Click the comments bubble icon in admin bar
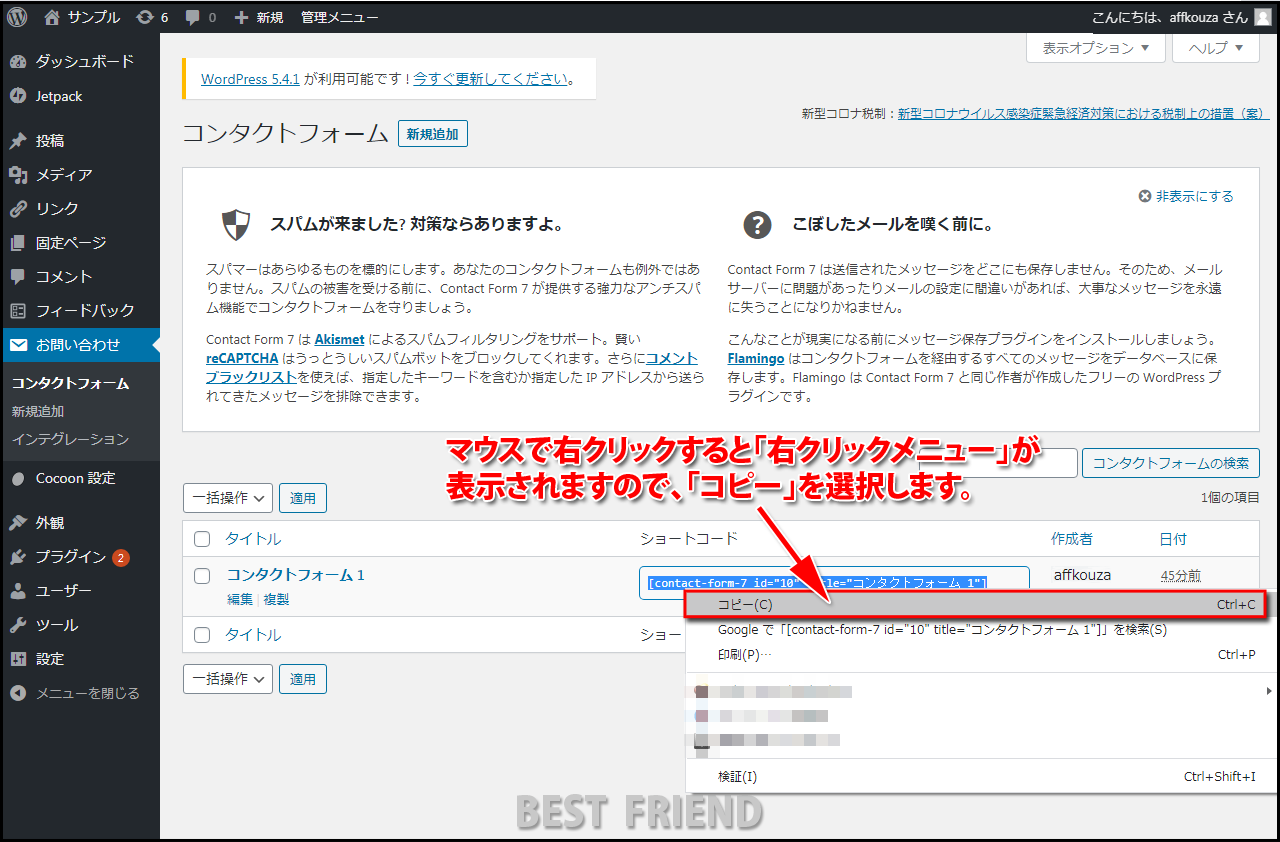The image size is (1280, 842). point(199,17)
